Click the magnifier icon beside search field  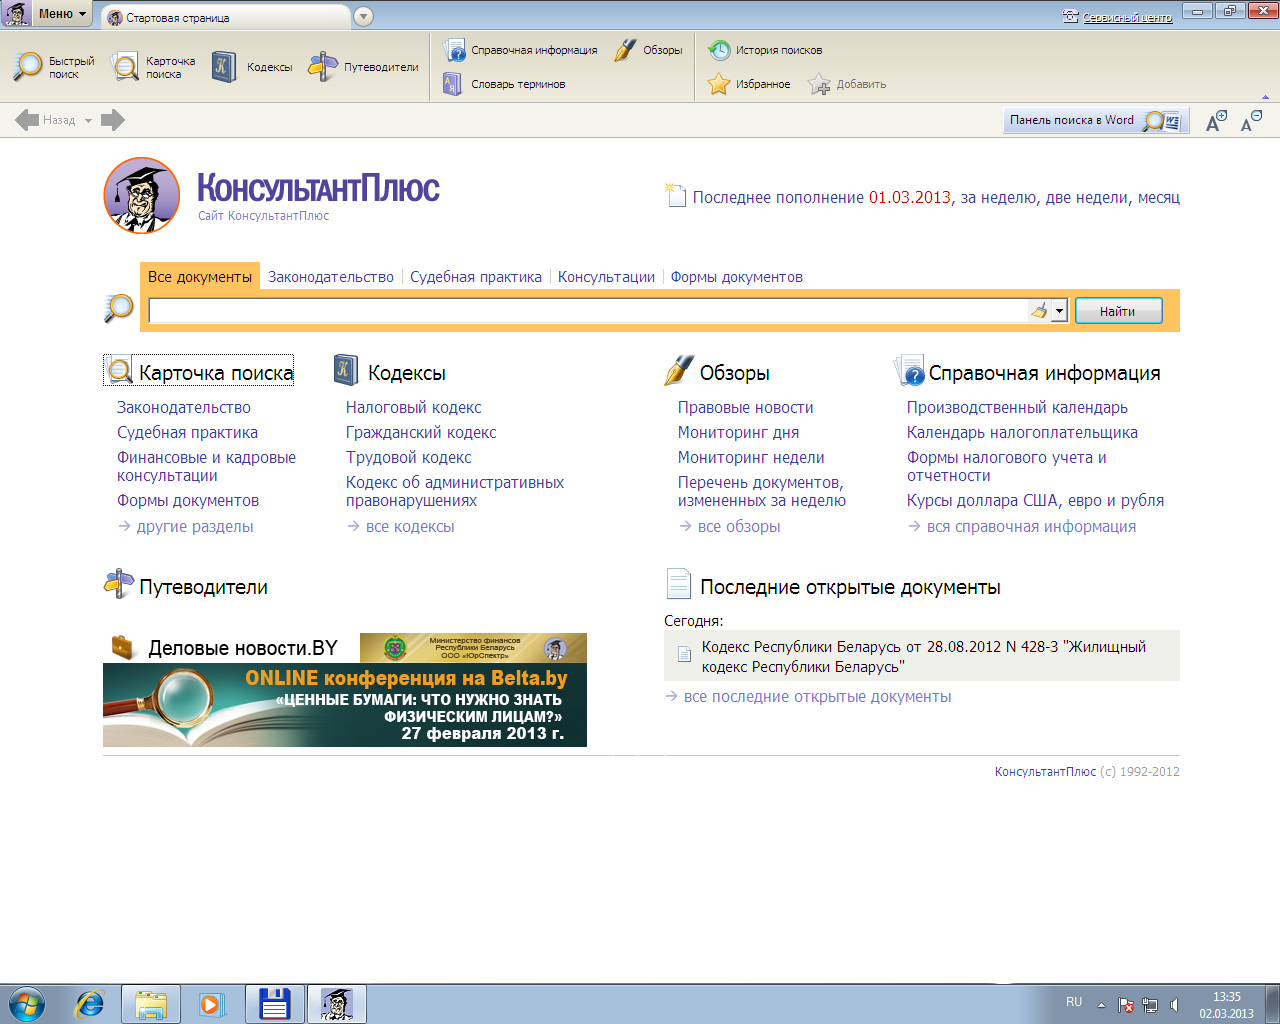[119, 308]
